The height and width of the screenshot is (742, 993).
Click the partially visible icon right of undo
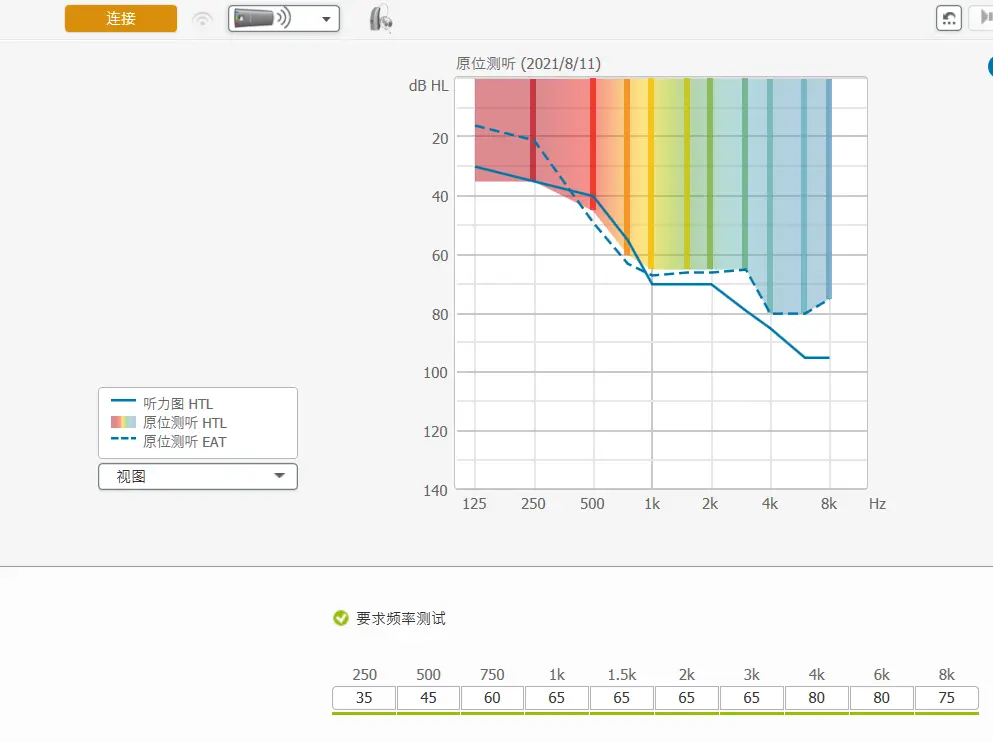click(983, 18)
